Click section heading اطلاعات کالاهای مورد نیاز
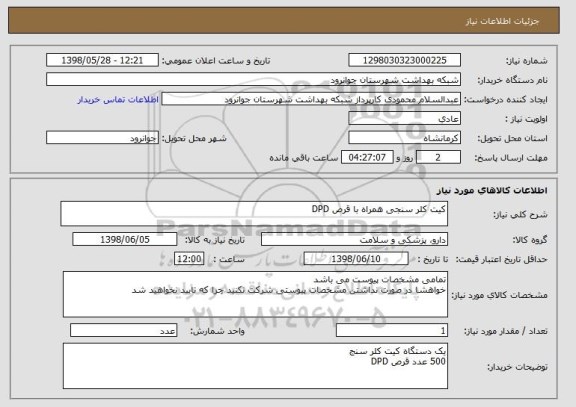Image resolution: width=576 pixels, height=407 pixels. tap(492, 190)
